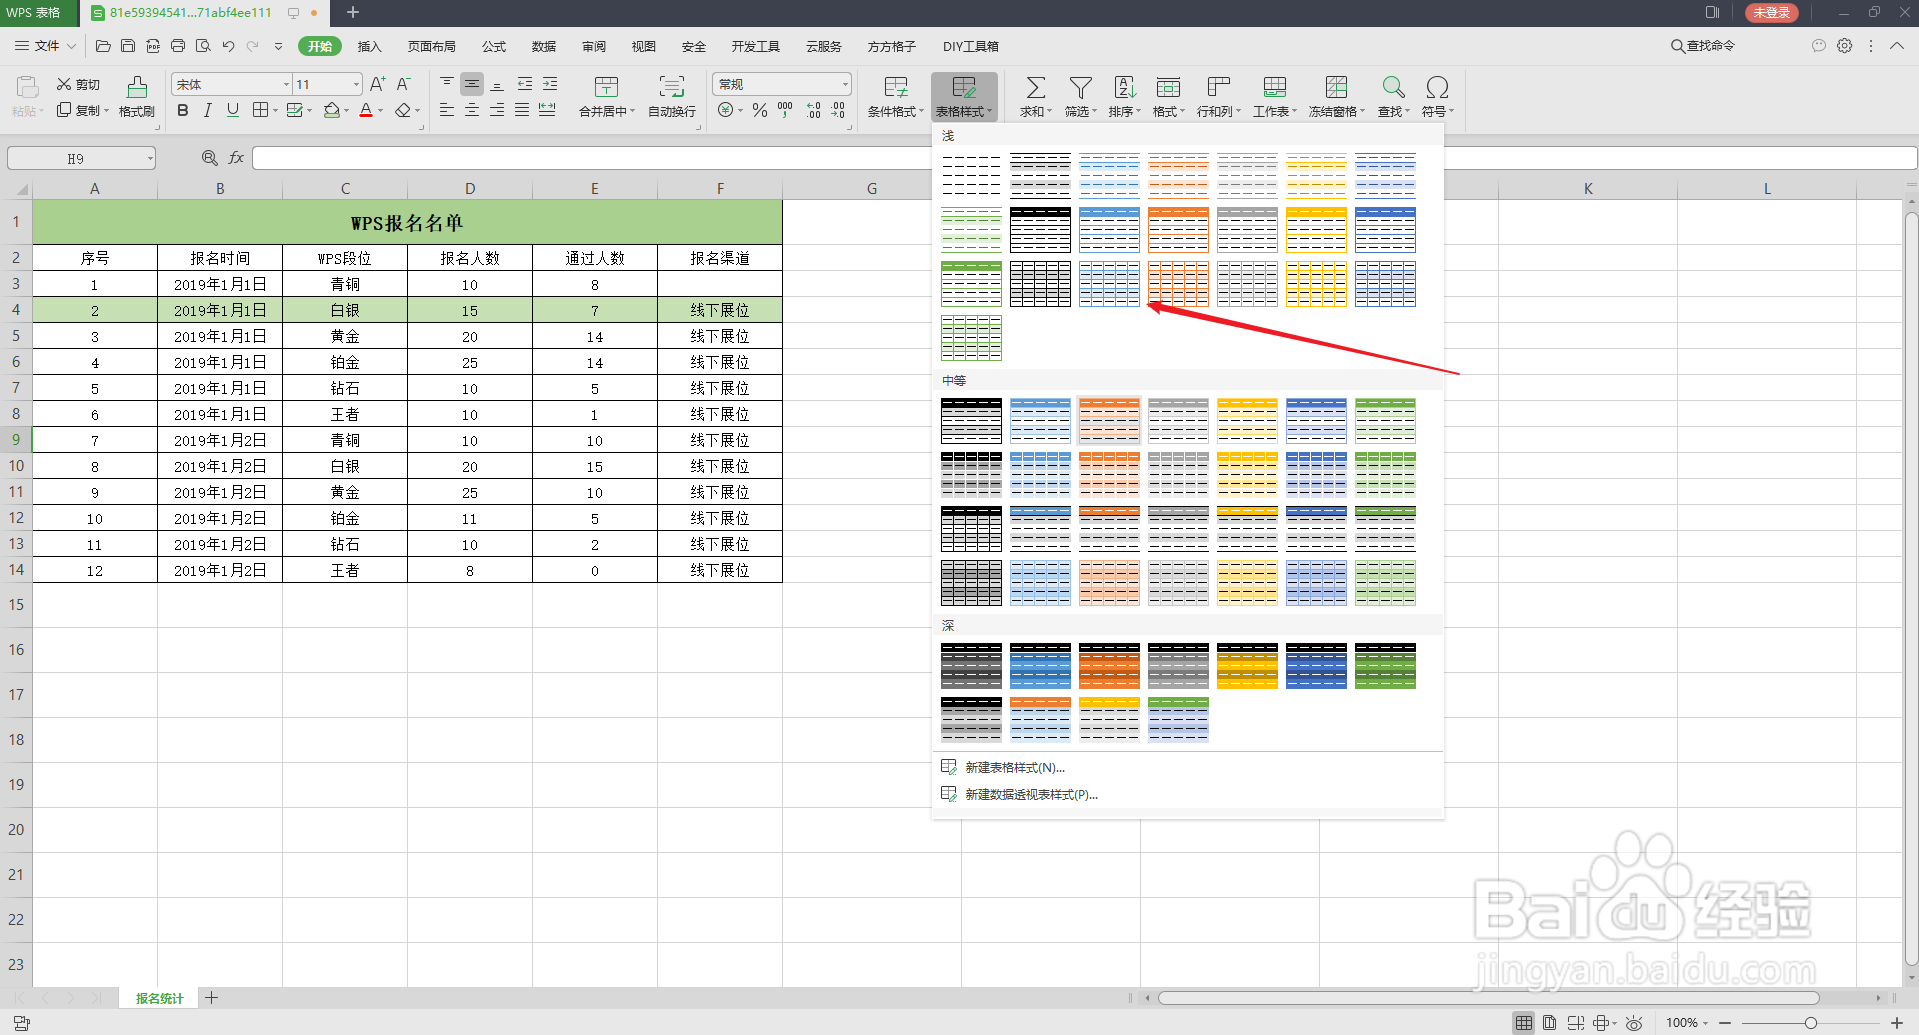Open the borders dropdown arrow

(275, 111)
